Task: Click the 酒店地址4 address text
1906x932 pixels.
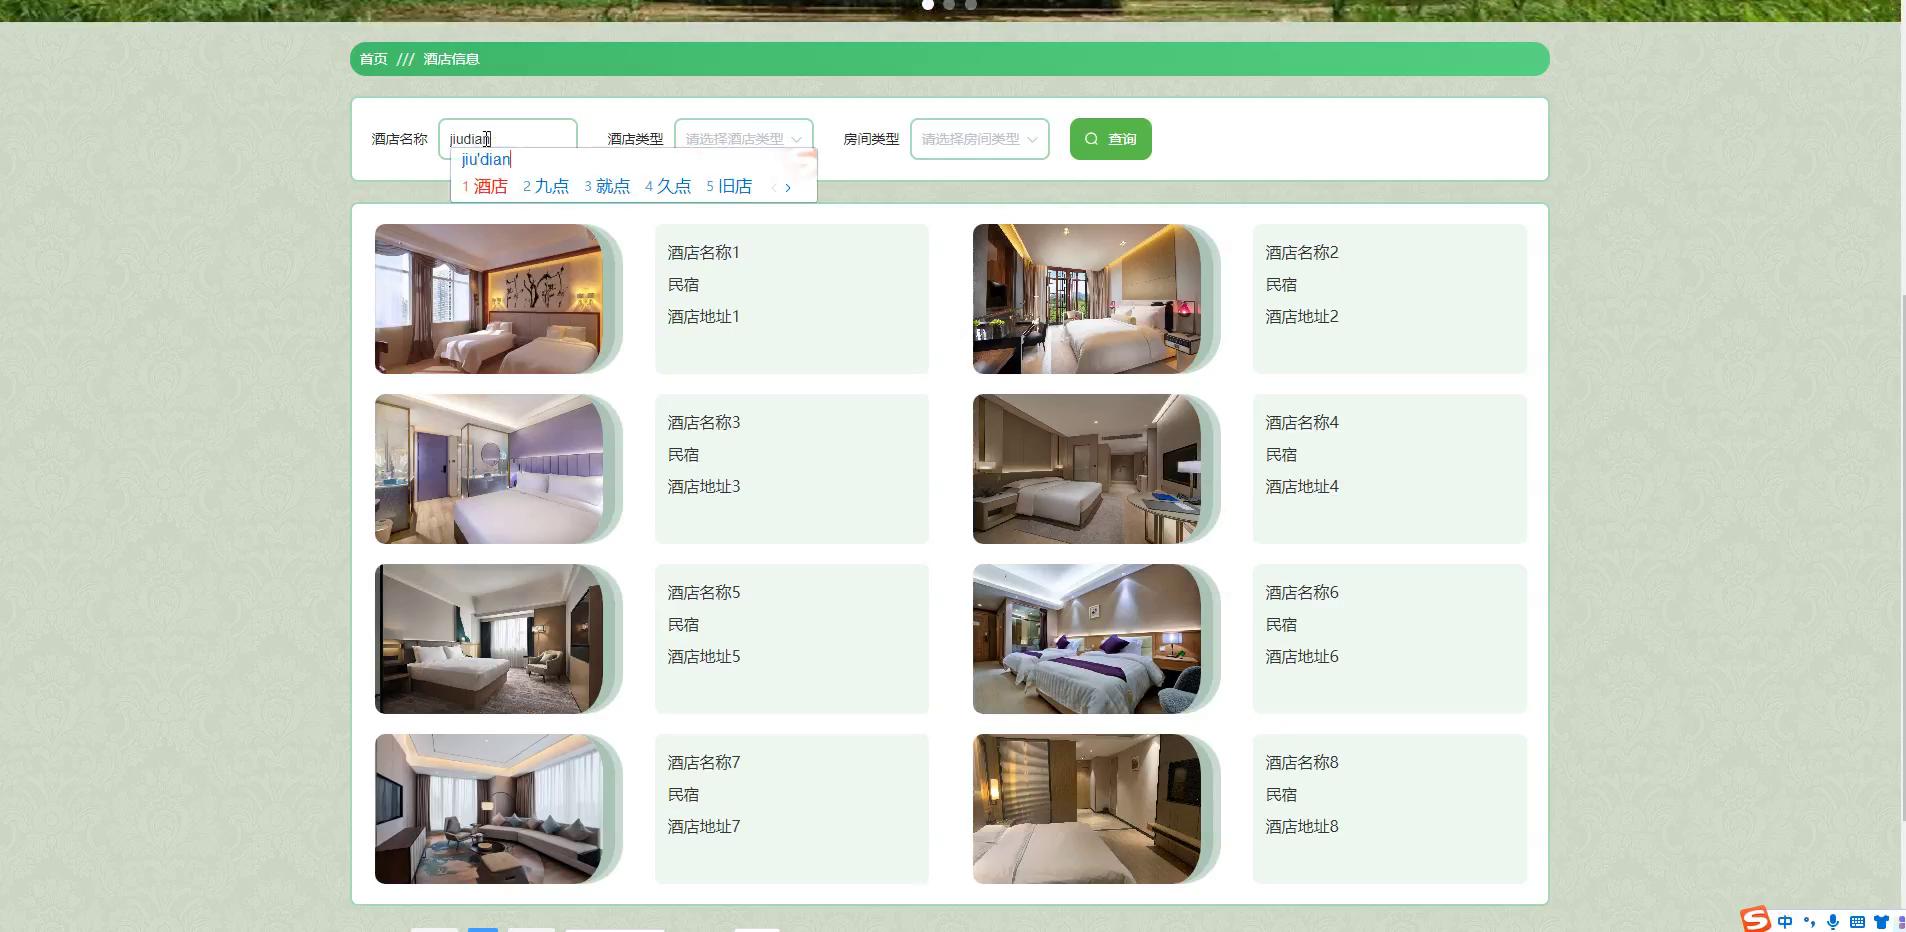Action: pos(1302,487)
